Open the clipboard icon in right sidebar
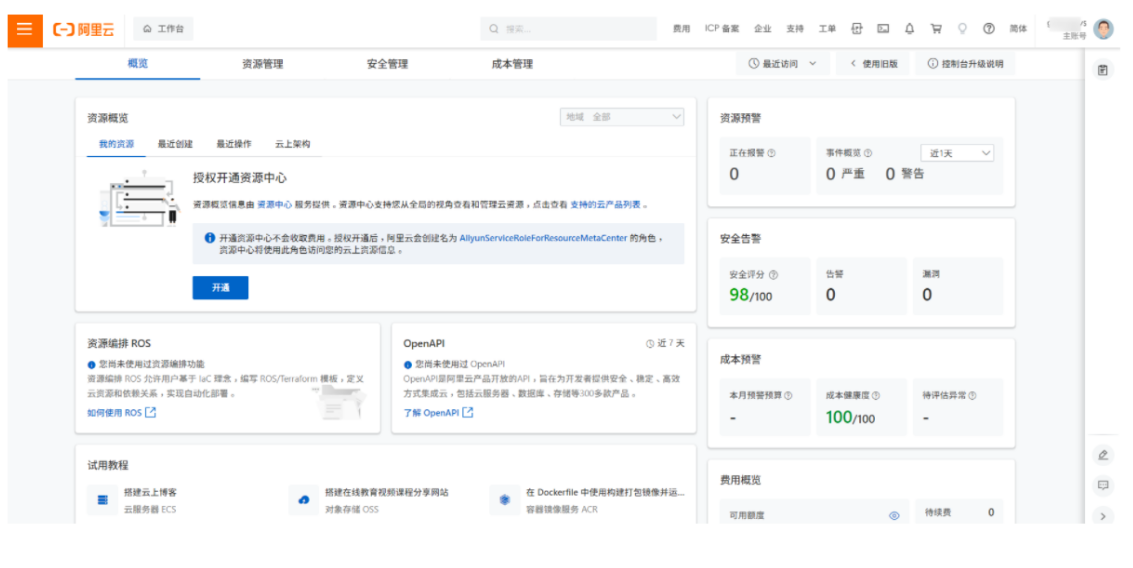 point(1103,70)
